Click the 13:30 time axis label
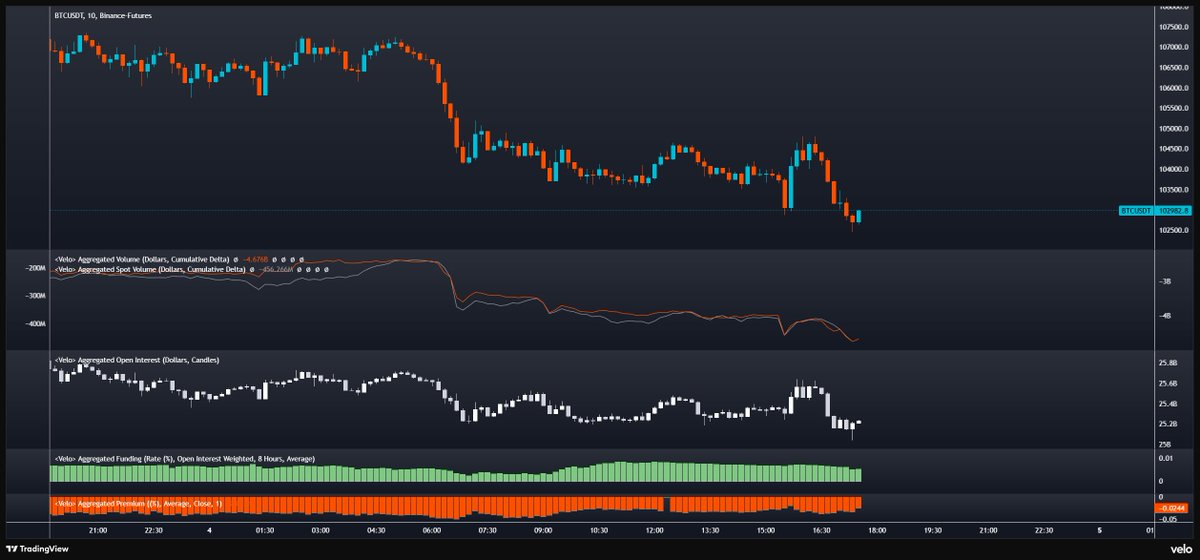This screenshot has width=1200, height=560. coord(710,530)
